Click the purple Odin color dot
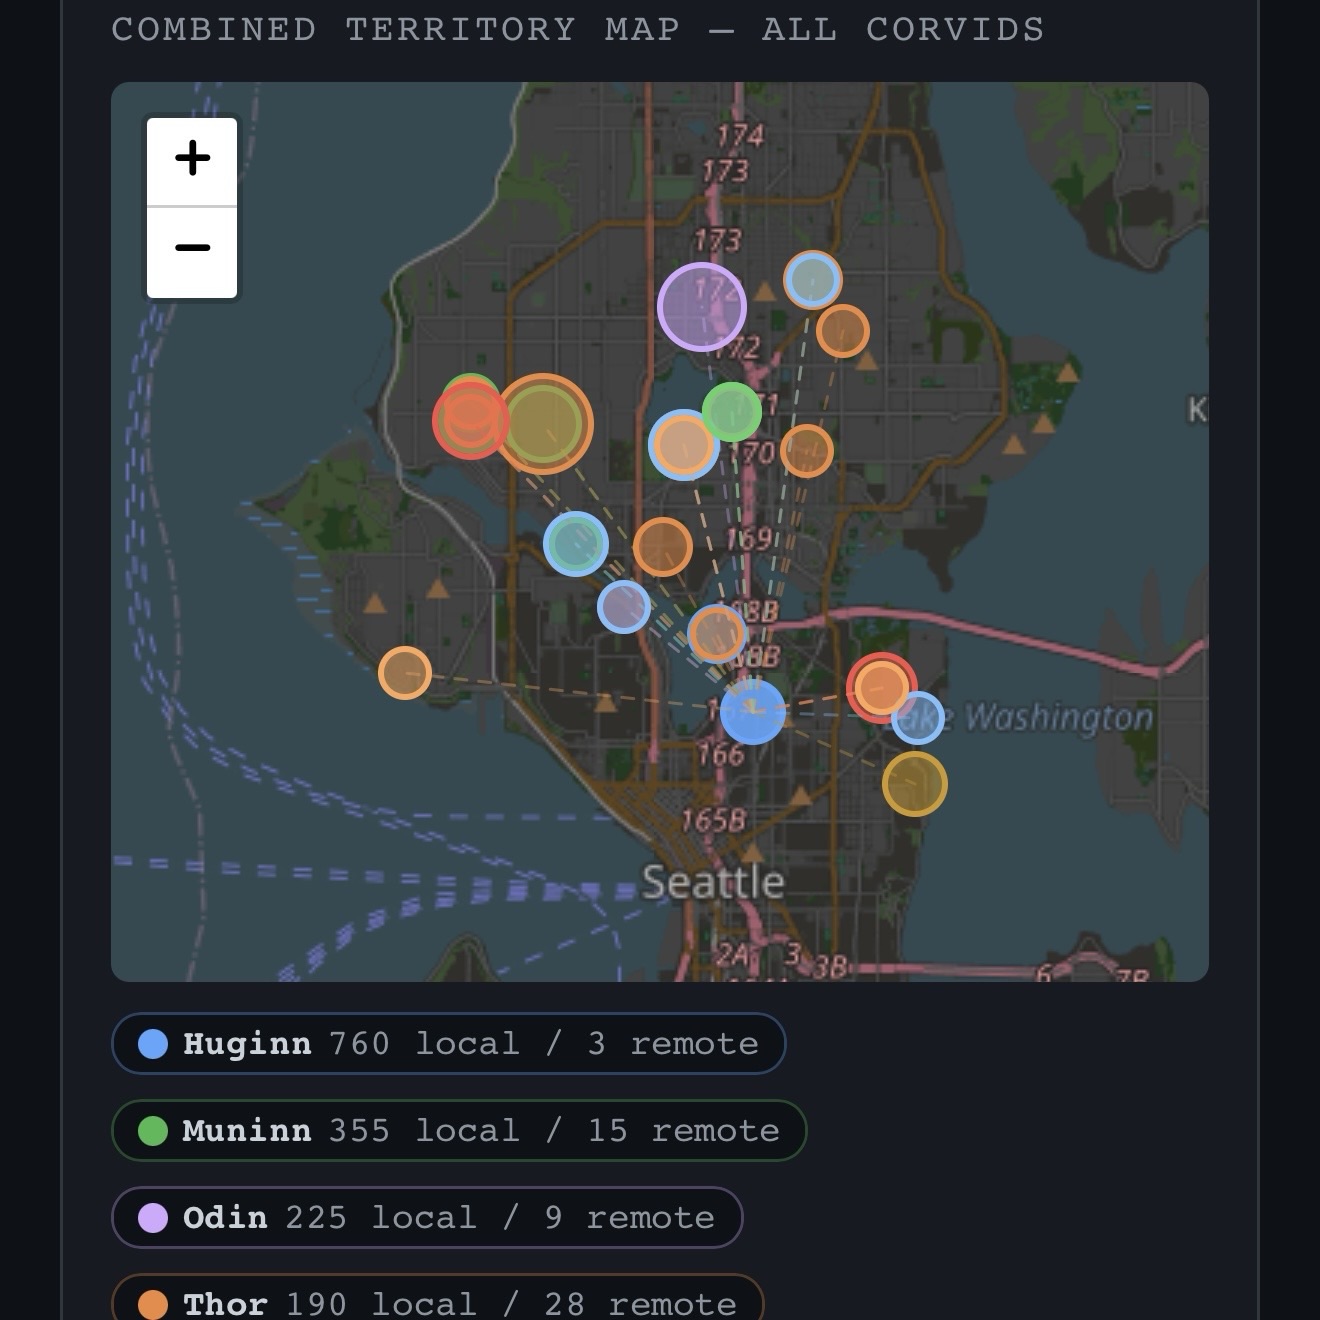 coord(153,1218)
